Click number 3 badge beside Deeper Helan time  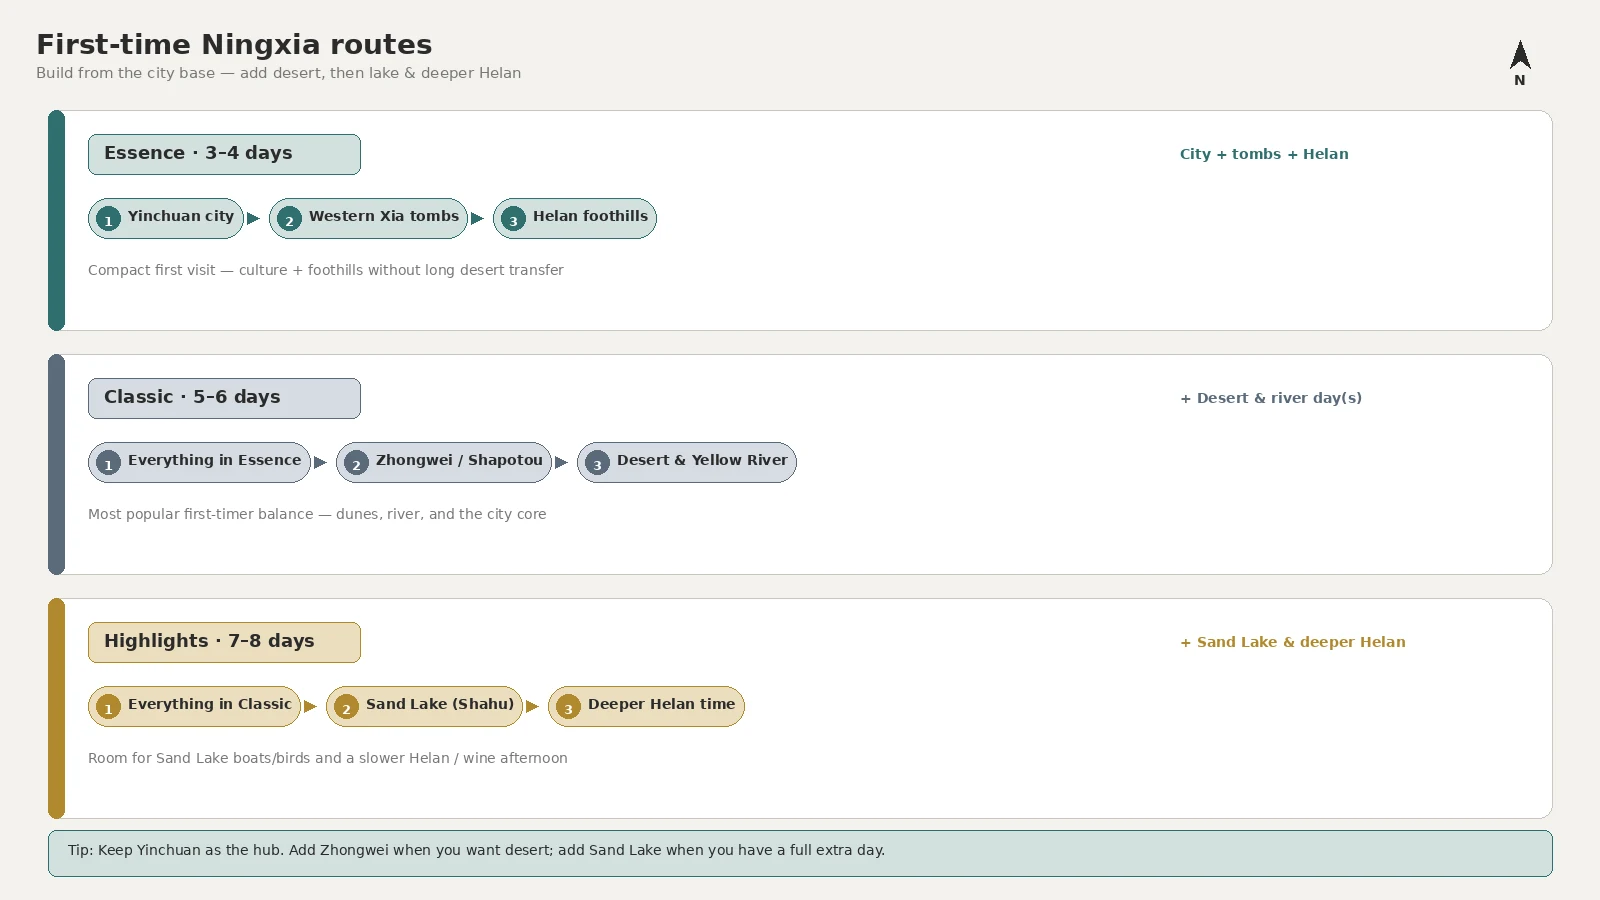(568, 707)
